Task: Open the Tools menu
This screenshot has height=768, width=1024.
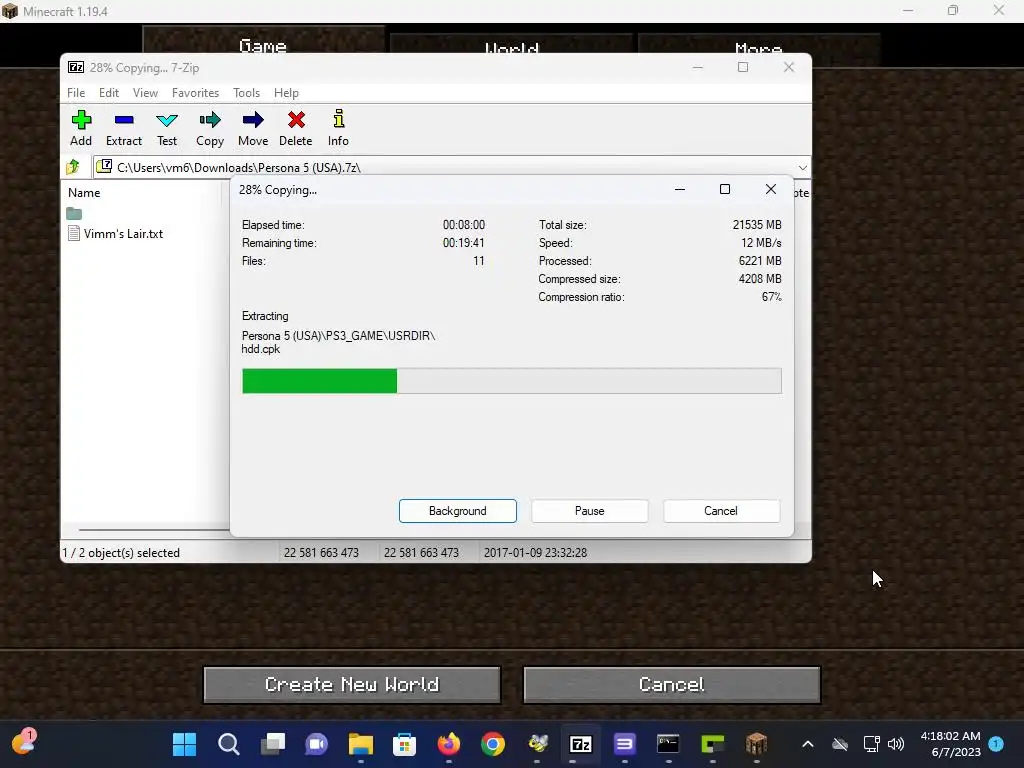Action: [x=246, y=93]
